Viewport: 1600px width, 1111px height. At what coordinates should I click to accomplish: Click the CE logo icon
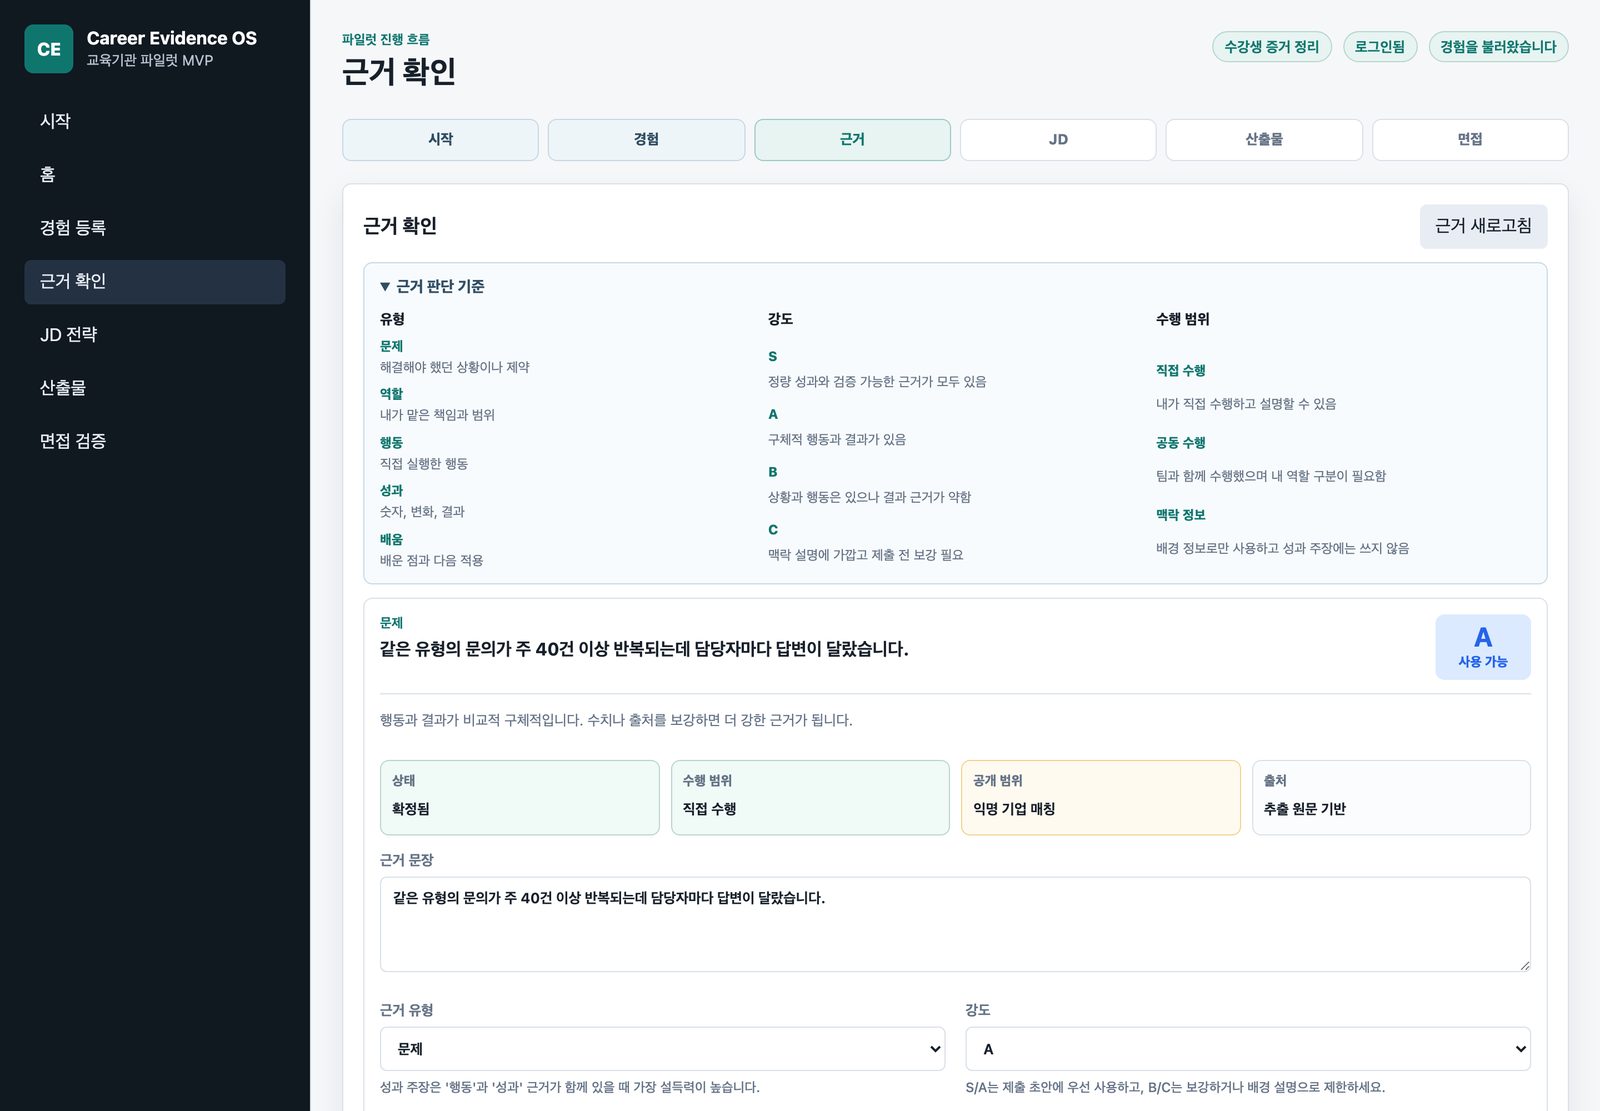[48, 49]
